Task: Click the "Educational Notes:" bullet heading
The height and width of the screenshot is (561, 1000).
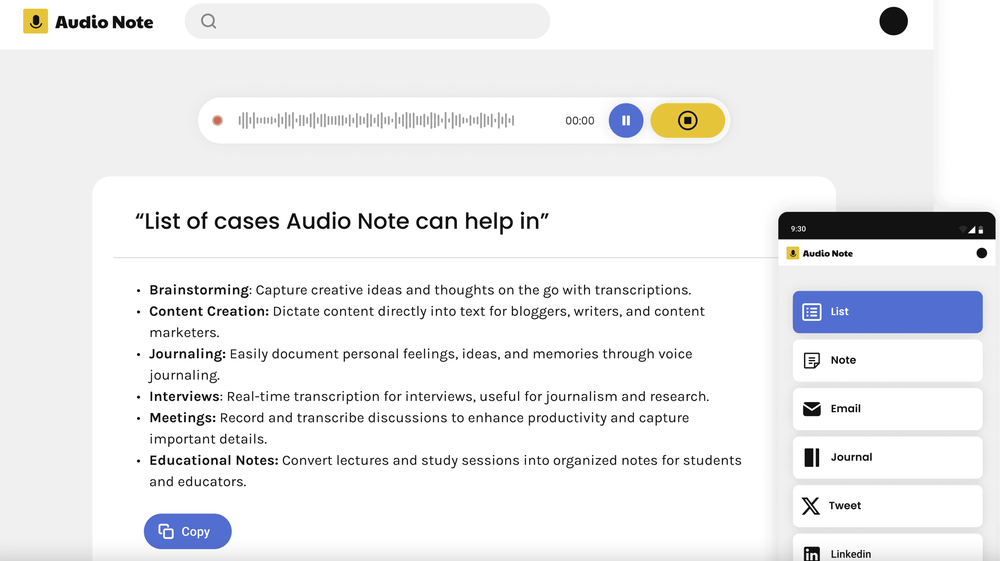Action: 214,460
